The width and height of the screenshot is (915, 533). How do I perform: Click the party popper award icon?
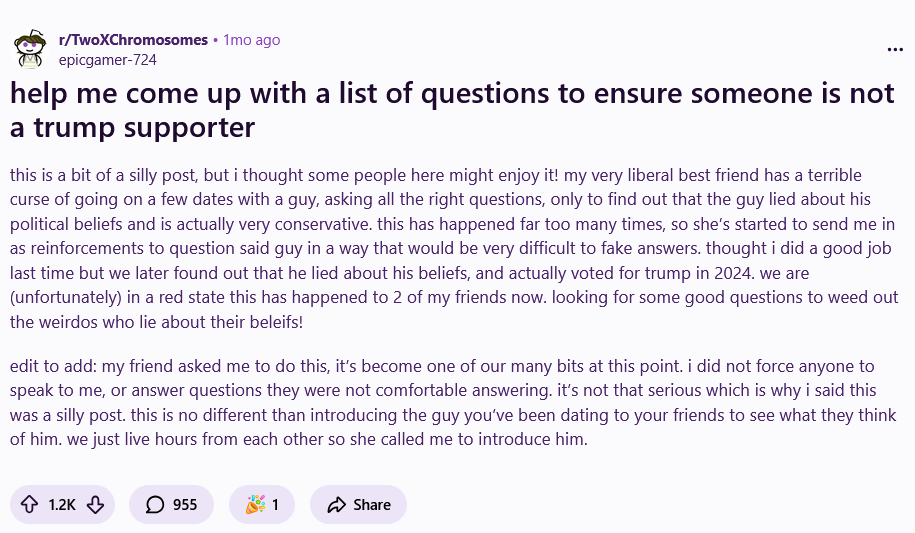(255, 505)
